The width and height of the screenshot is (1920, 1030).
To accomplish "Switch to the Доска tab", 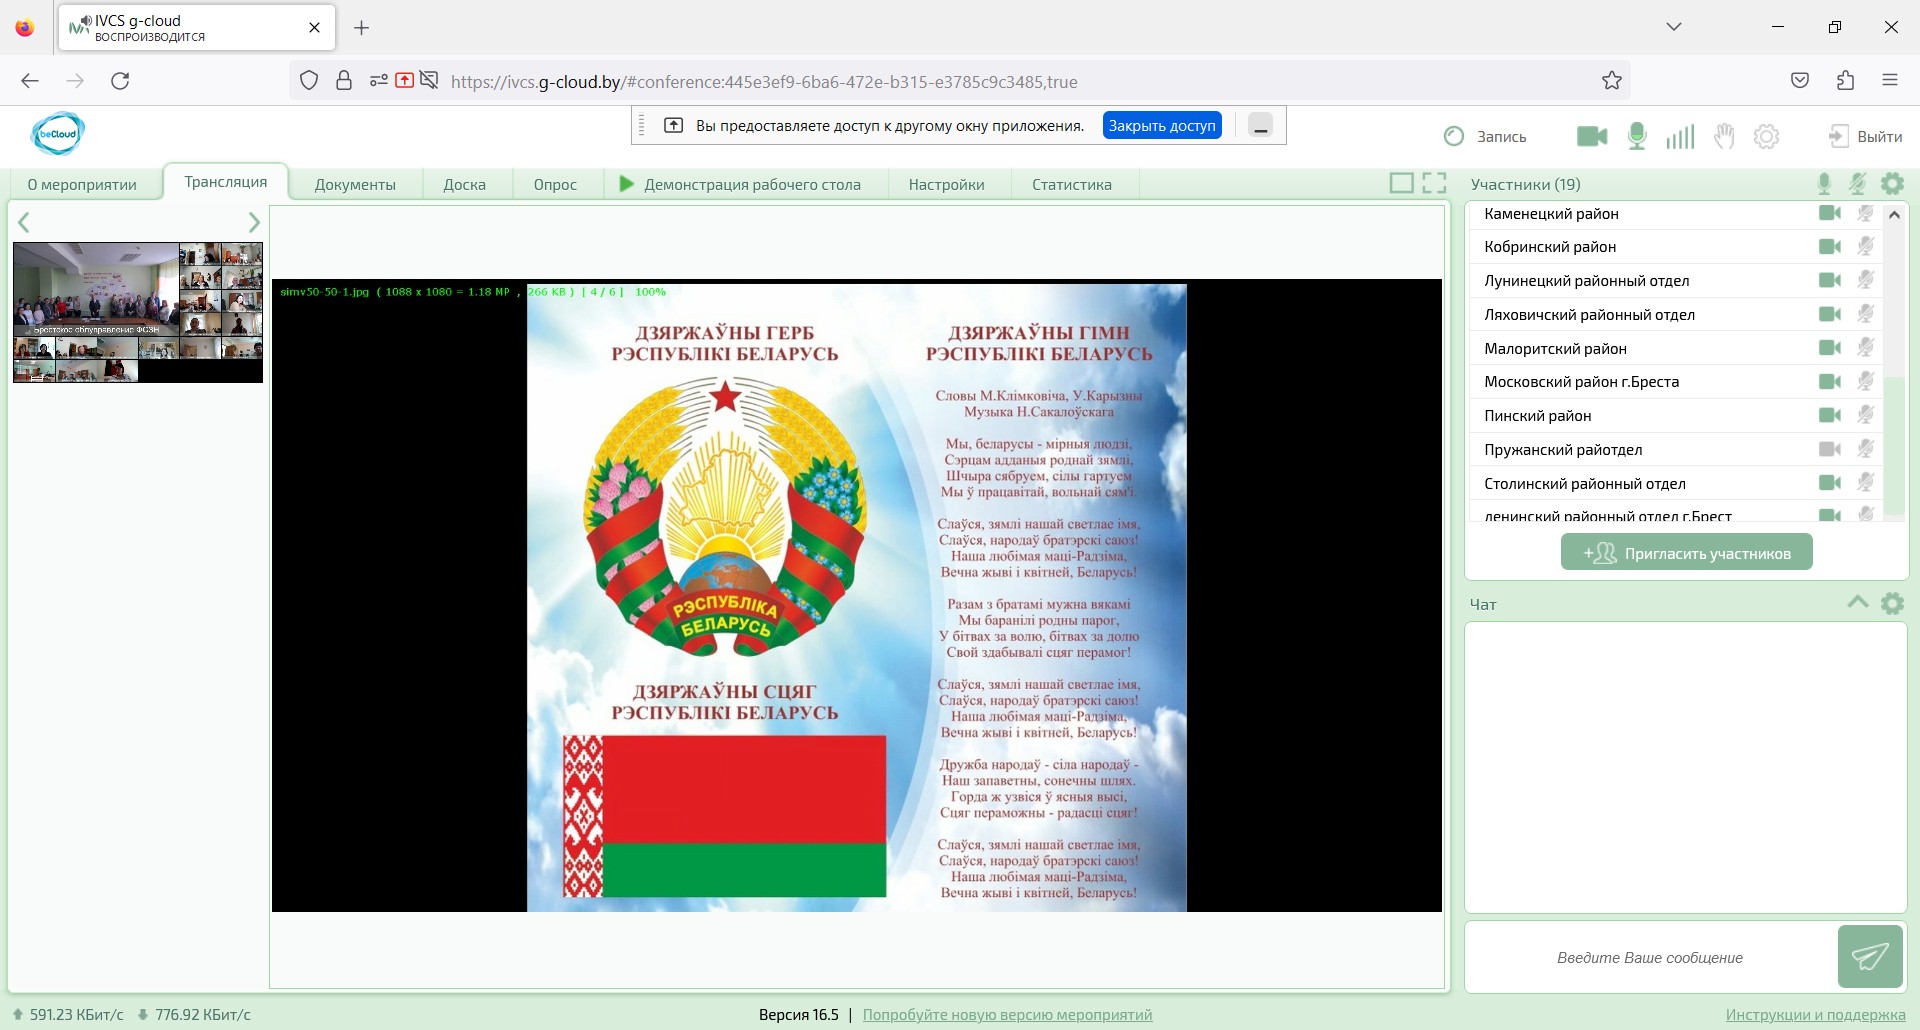I will click(465, 184).
